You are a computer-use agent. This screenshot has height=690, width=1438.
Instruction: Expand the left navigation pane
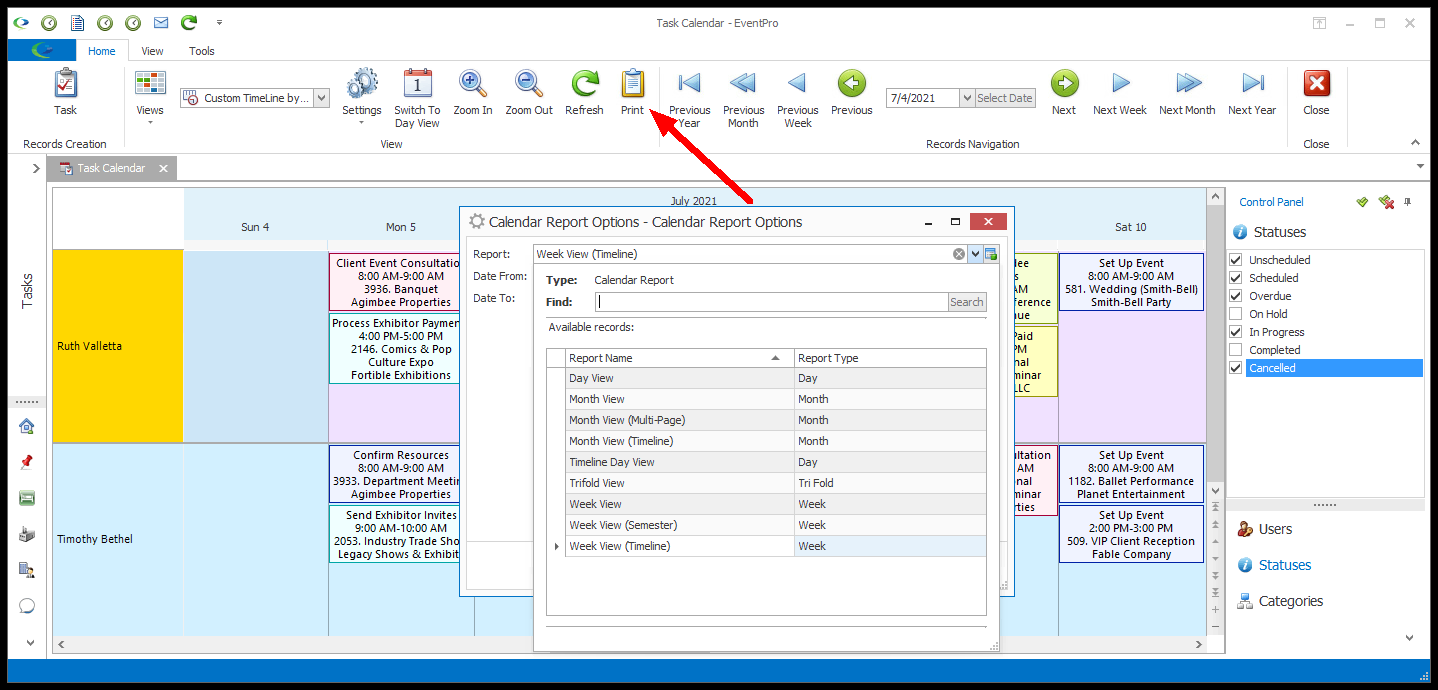click(x=36, y=168)
